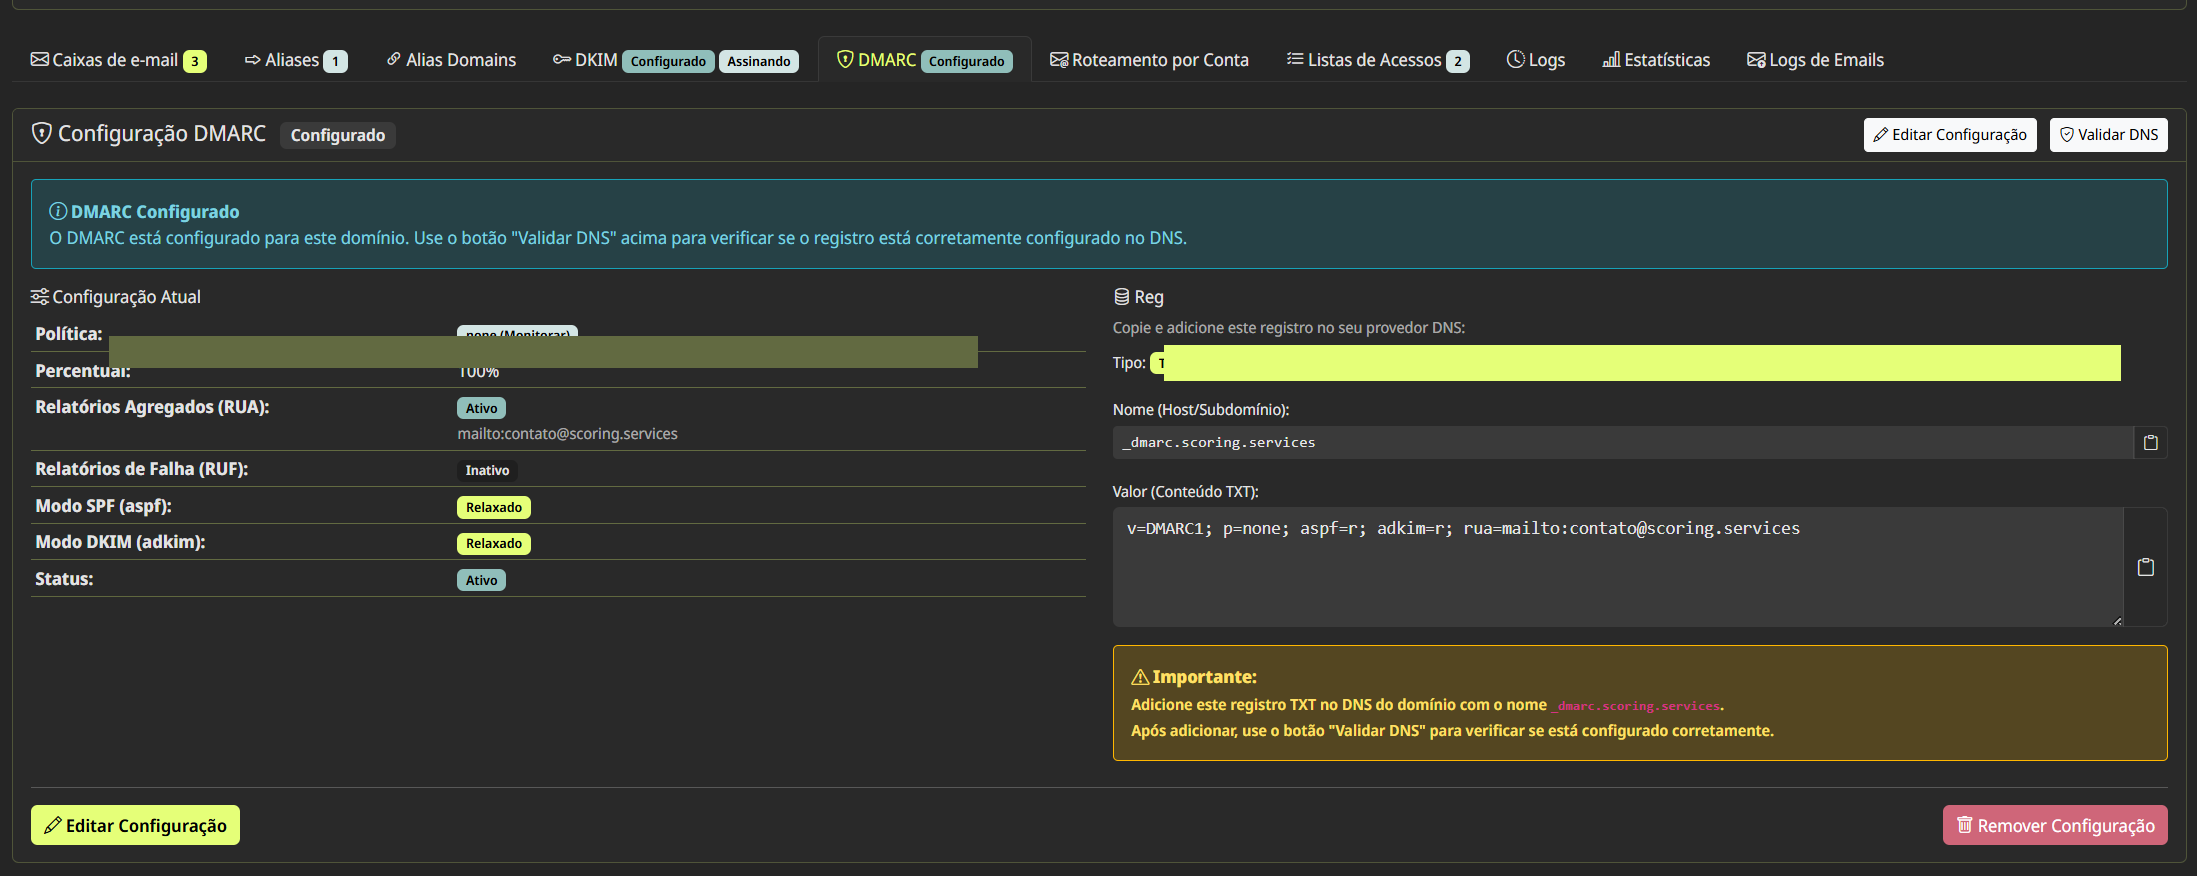Click the clock icon beside Logs

coord(1516,60)
